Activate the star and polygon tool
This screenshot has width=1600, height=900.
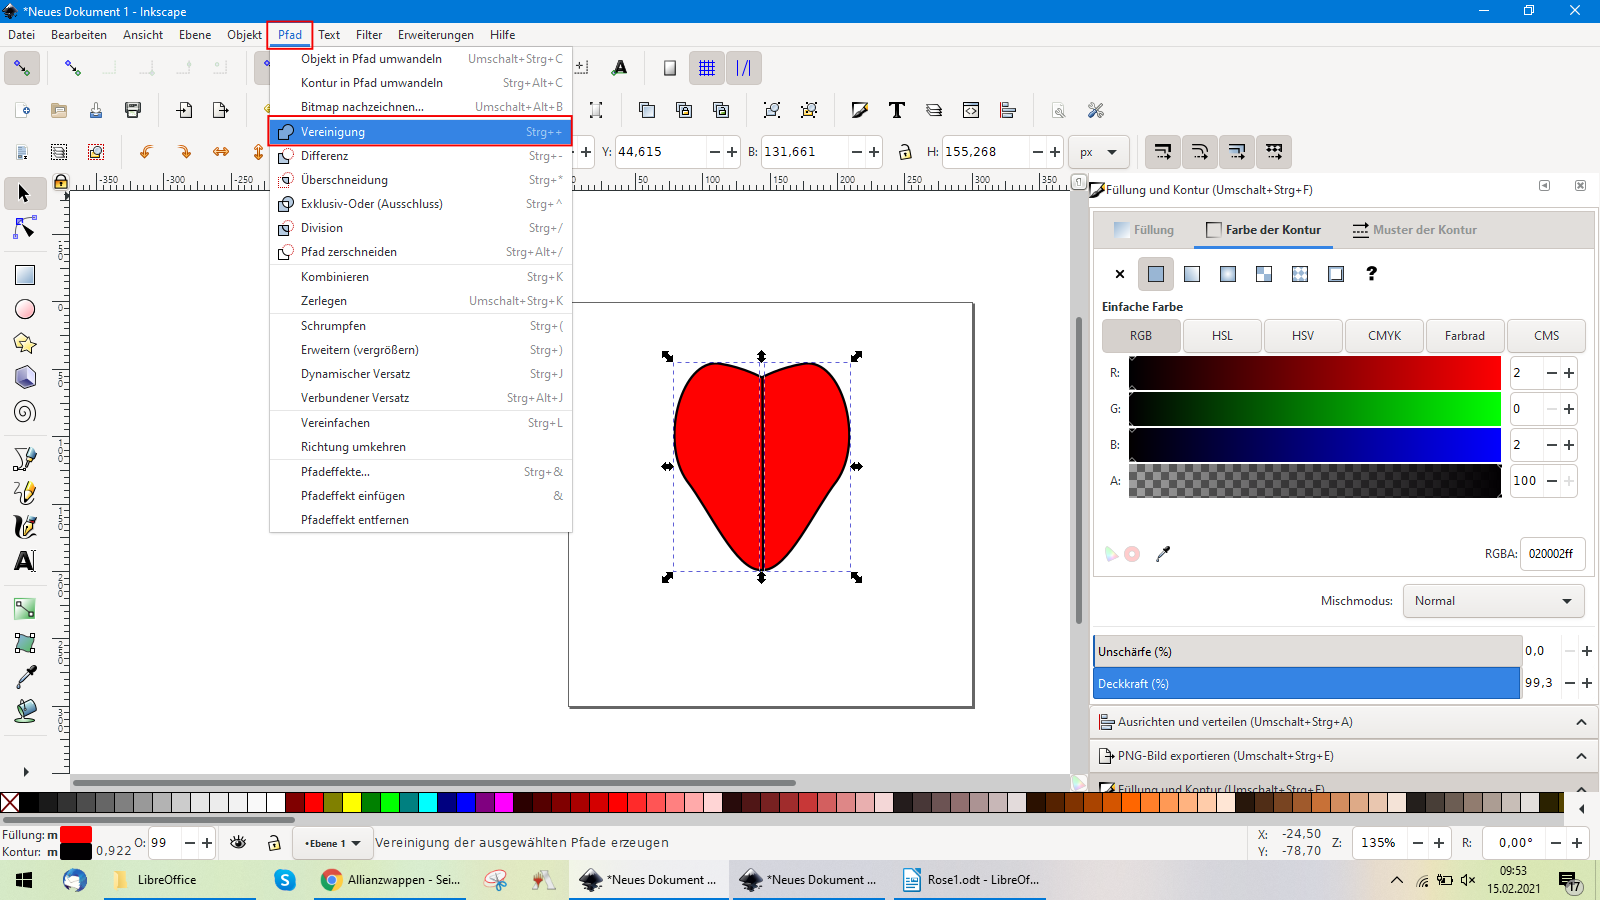point(25,343)
